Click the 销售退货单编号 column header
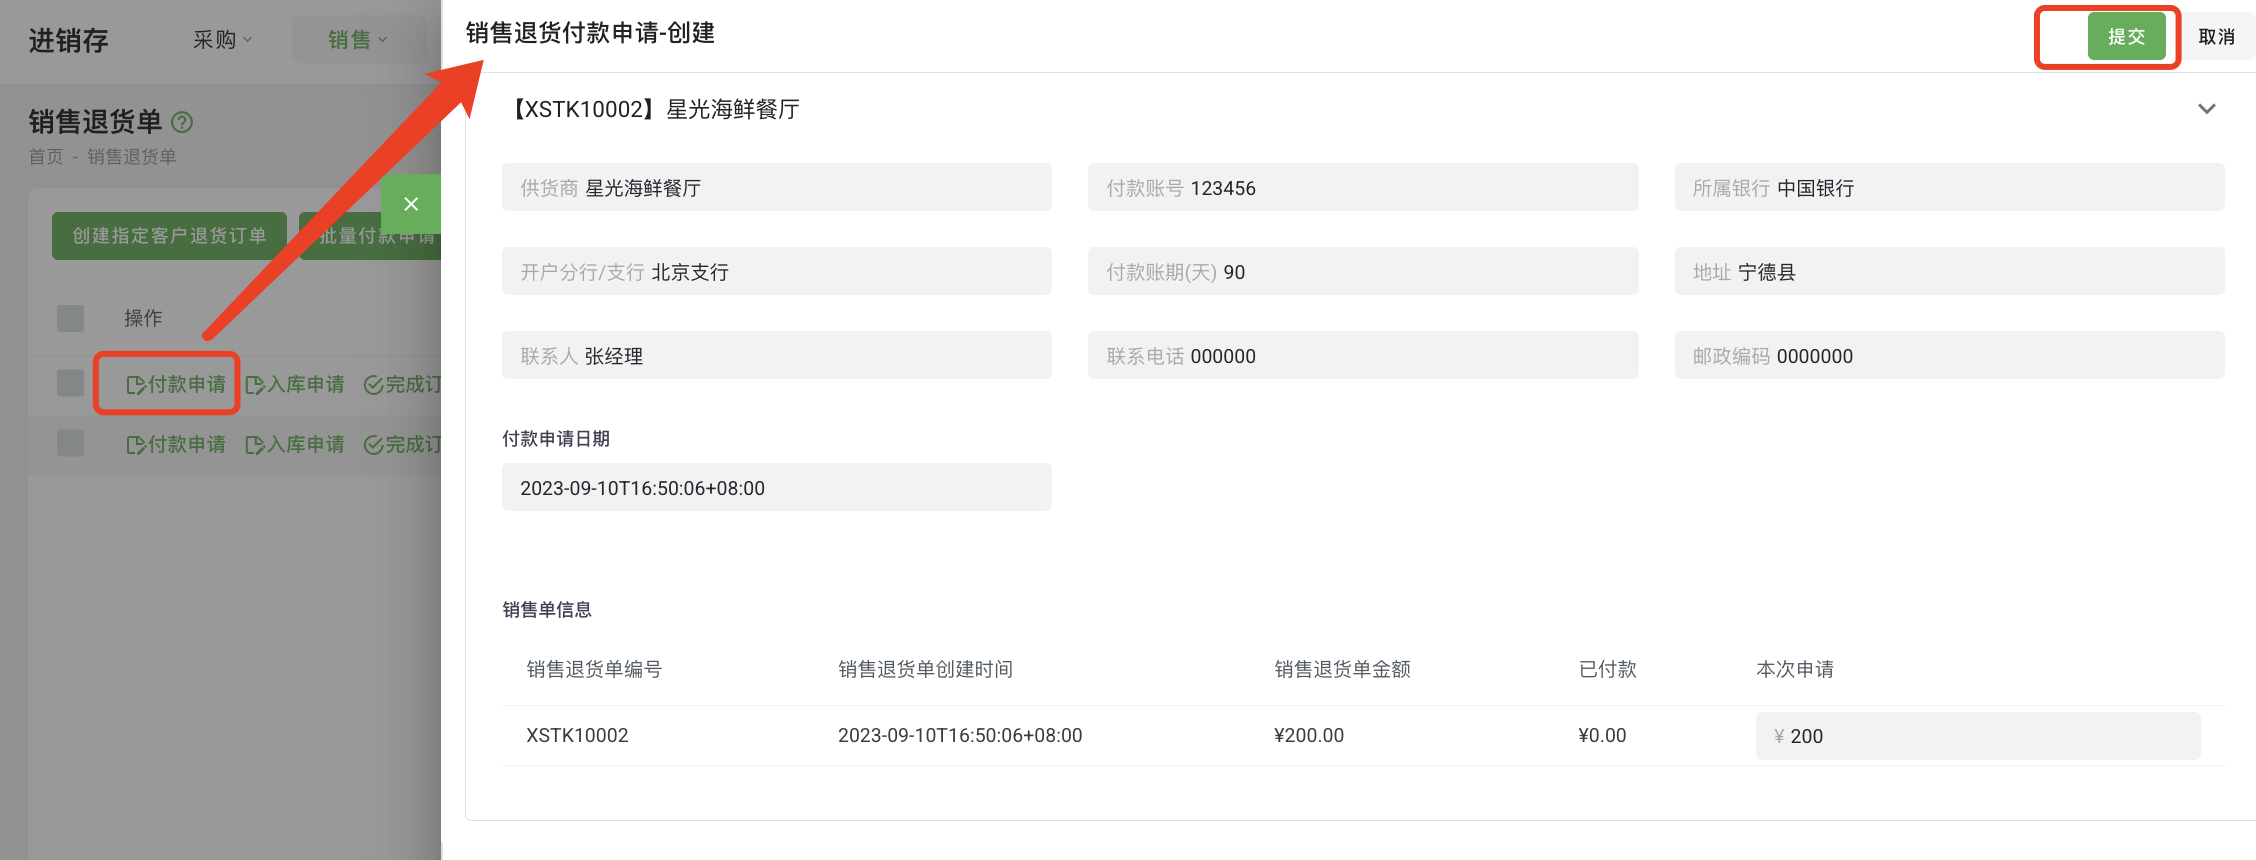 click(594, 670)
